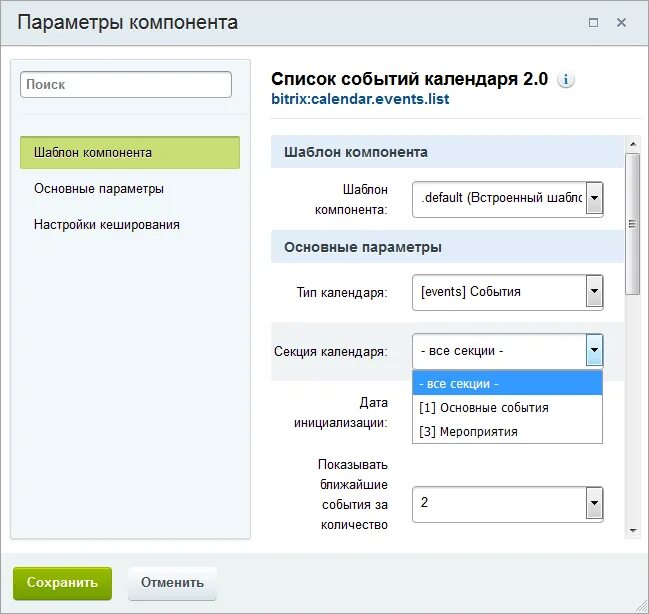Image resolution: width=649 pixels, height=614 pixels.
Task: Click the title Список событий календаря 2.0
Action: point(409,79)
